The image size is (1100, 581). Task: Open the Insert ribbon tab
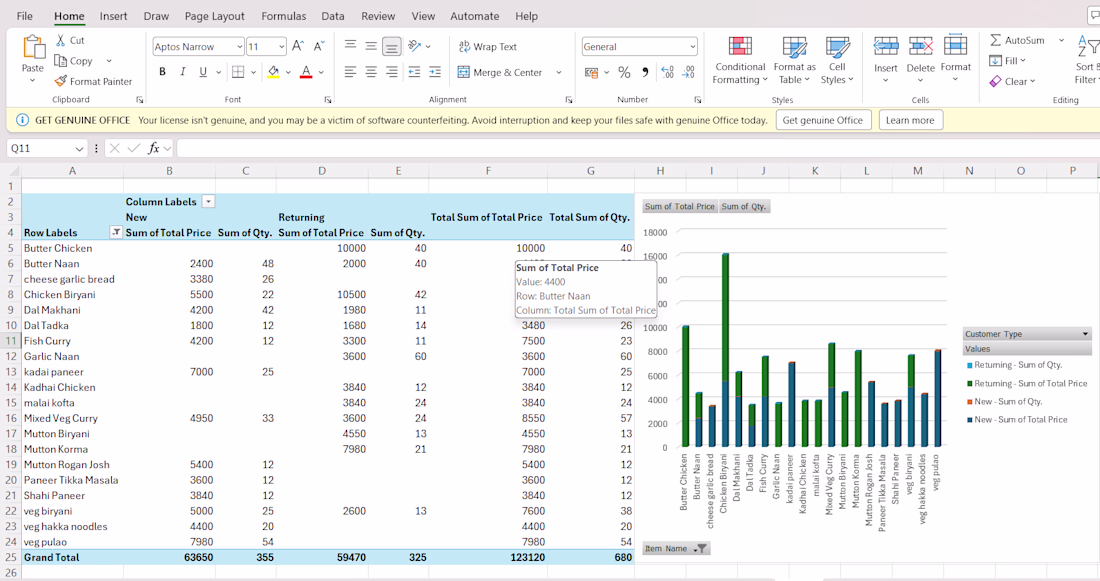point(113,16)
